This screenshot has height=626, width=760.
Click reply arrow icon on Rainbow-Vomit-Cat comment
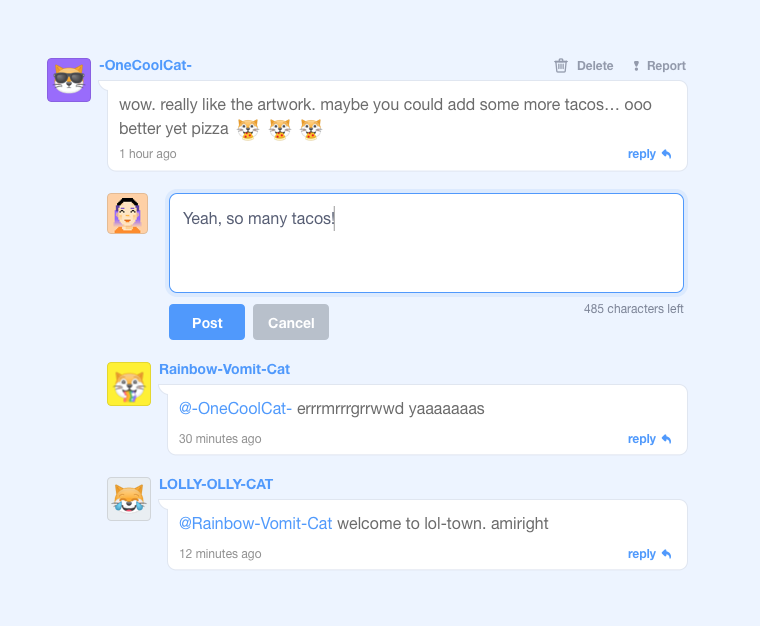pos(666,438)
